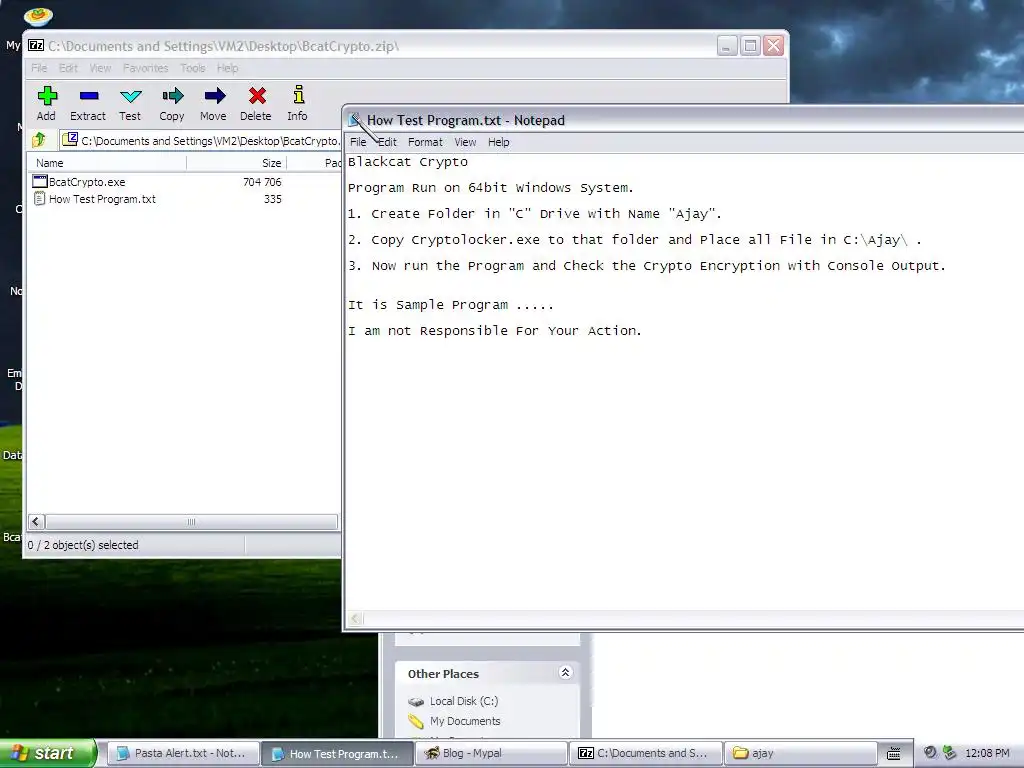Minimize the 7-Zip window
This screenshot has width=1024, height=768.
(x=727, y=46)
